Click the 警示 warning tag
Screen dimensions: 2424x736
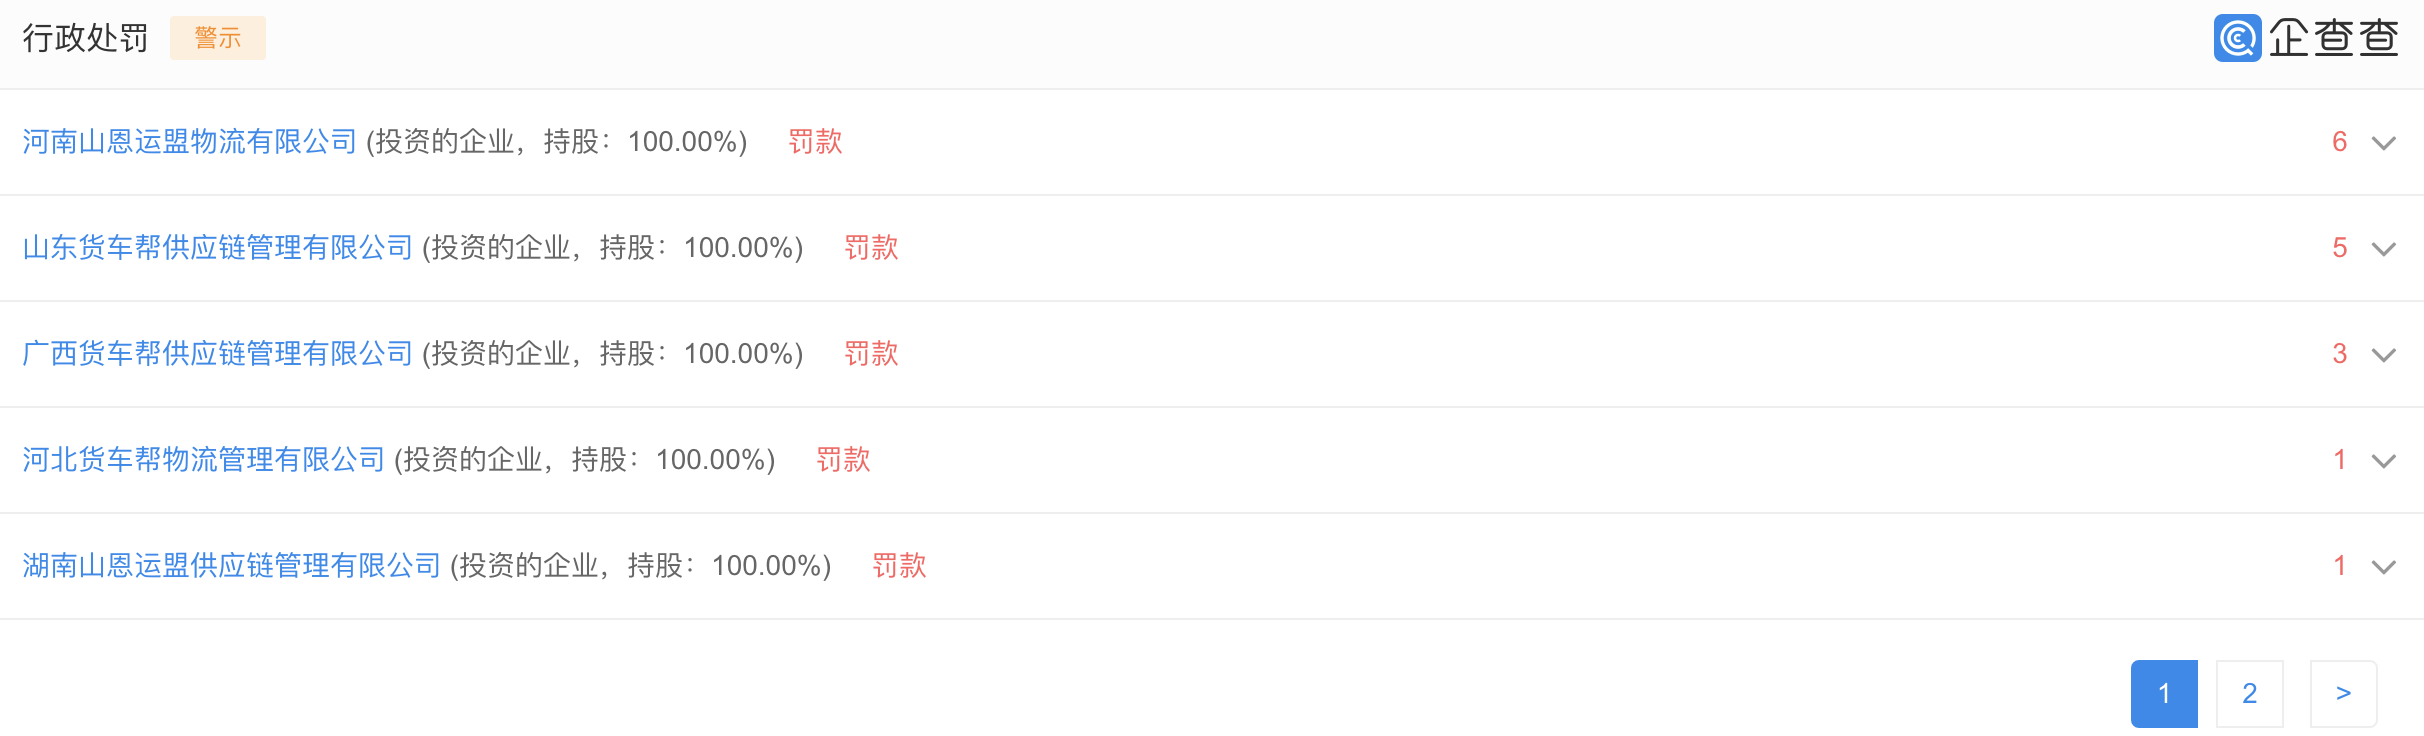(218, 38)
